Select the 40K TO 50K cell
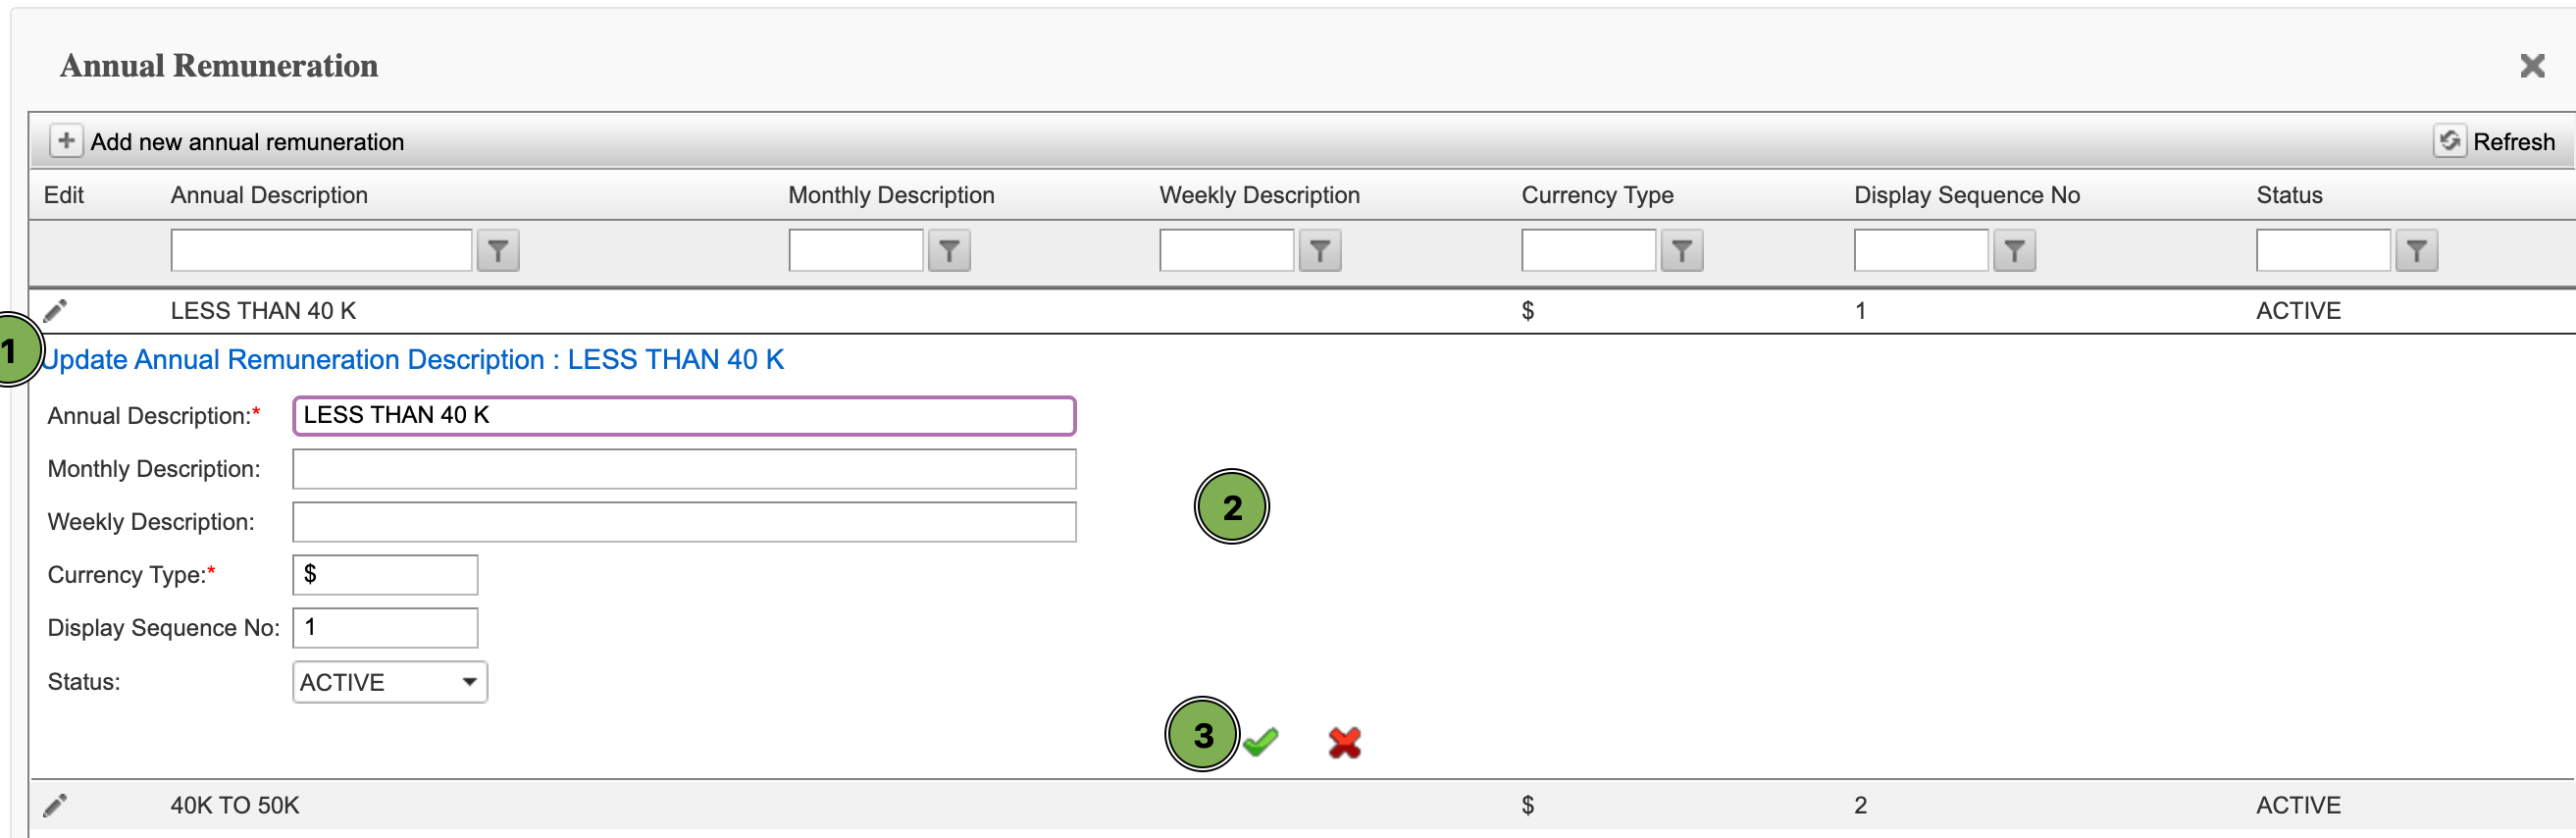The width and height of the screenshot is (2576, 838). (235, 805)
